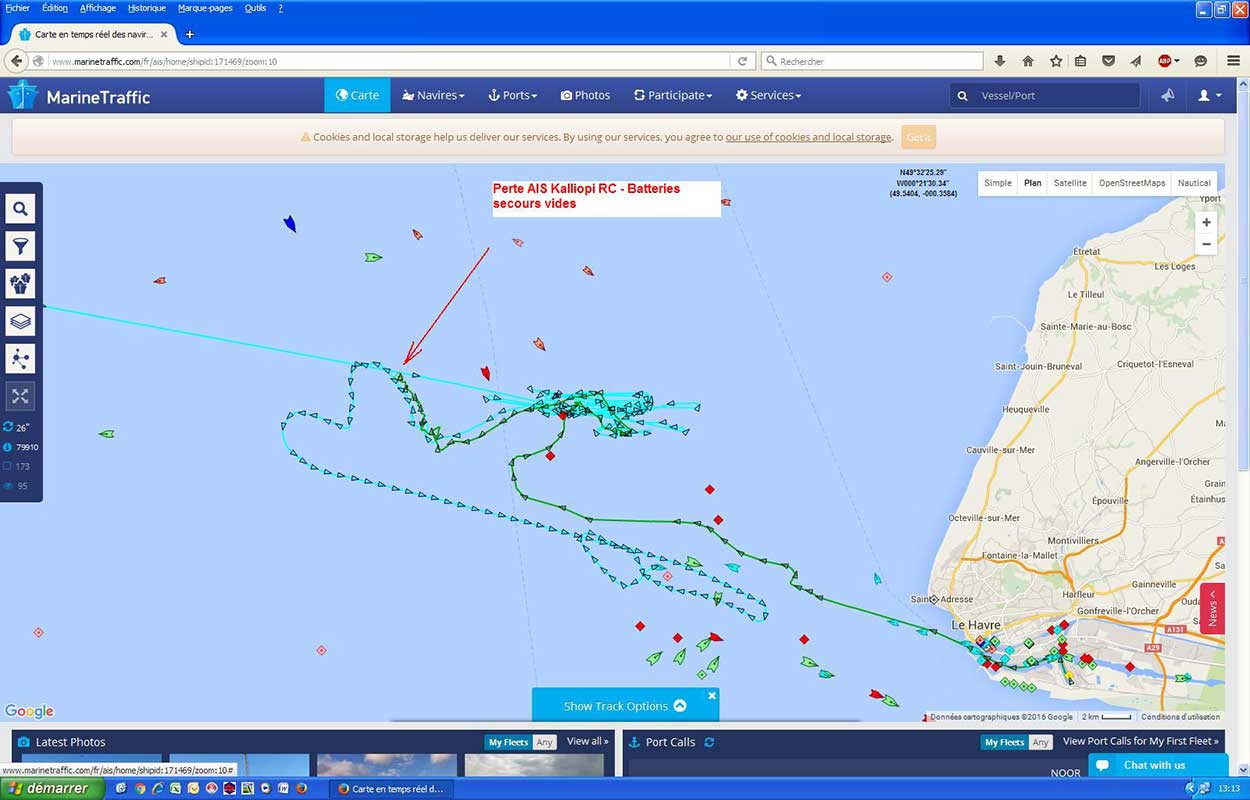Click the auto-refresh timer icon showing 26"

[8, 427]
